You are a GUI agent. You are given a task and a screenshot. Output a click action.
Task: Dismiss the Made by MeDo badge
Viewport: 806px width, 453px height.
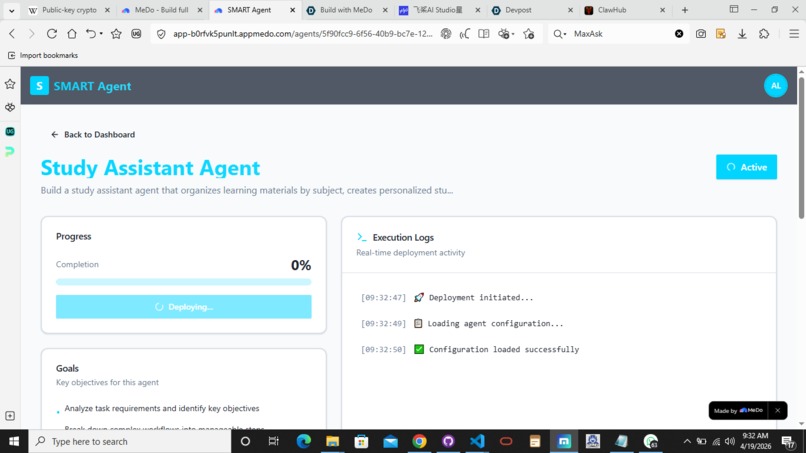777,410
